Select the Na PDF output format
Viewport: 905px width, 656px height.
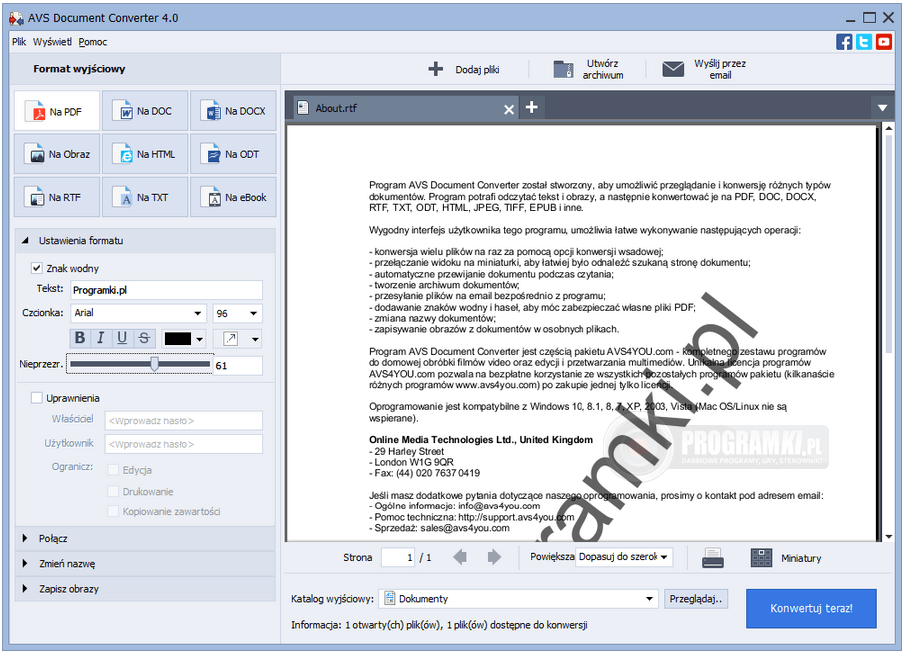57,111
